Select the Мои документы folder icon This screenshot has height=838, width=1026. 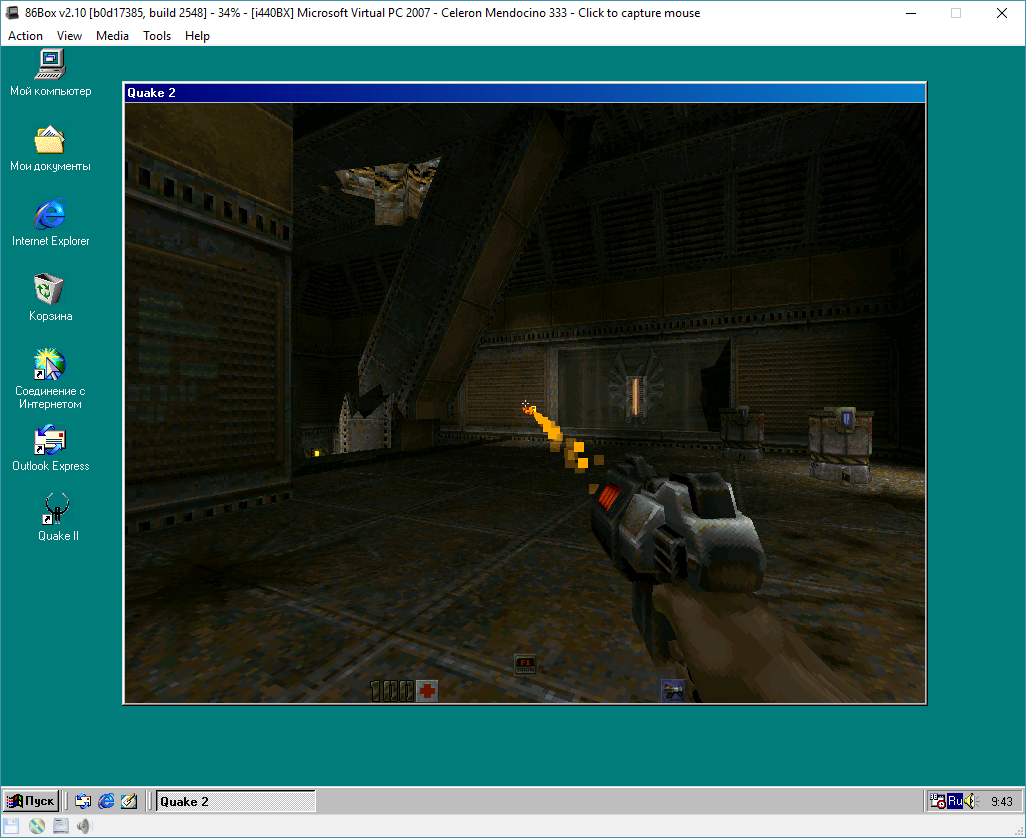click(50, 148)
